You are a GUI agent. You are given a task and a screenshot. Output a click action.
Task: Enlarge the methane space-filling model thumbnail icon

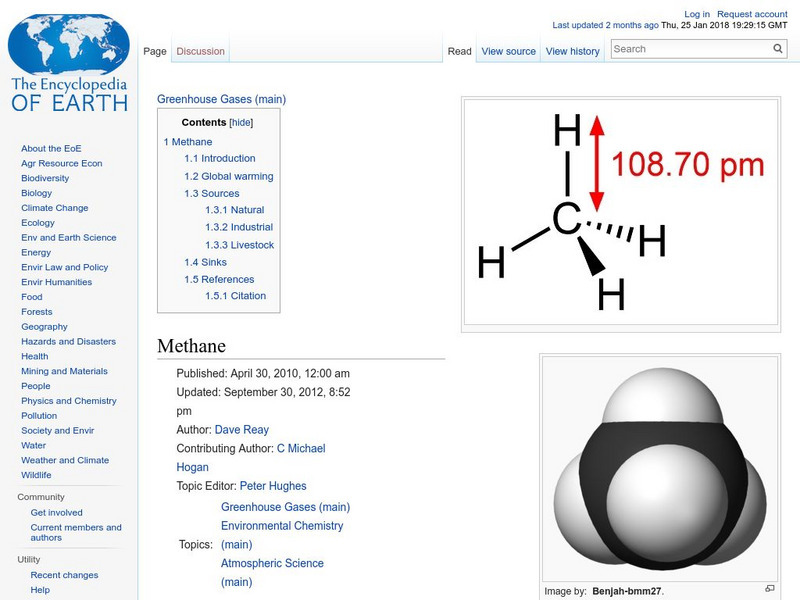(x=770, y=589)
